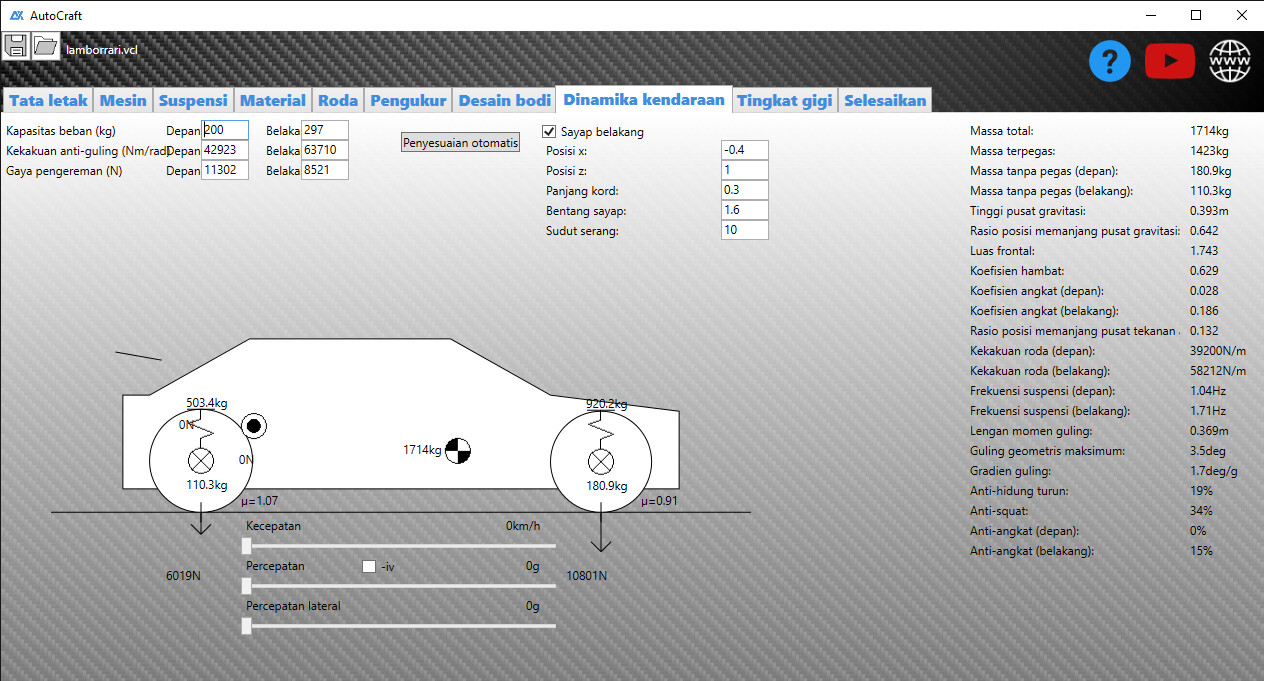Open the Tingkat gigi tab
The image size is (1264, 681).
point(784,100)
